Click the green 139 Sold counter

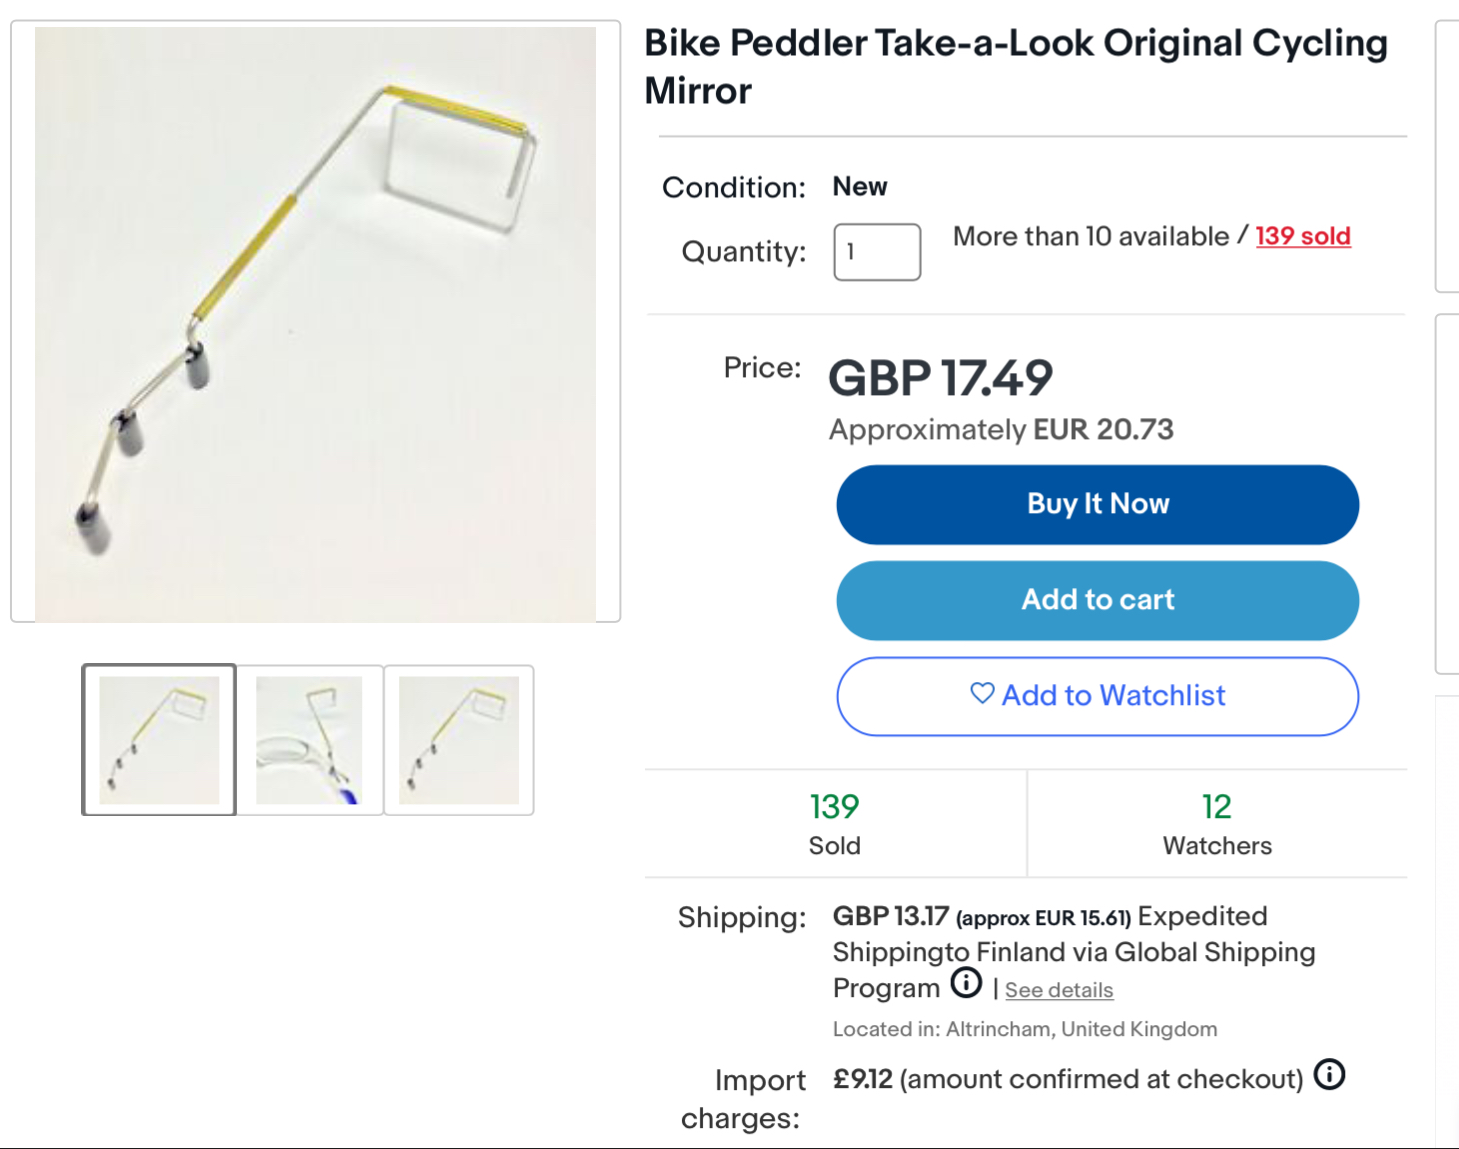tap(834, 823)
